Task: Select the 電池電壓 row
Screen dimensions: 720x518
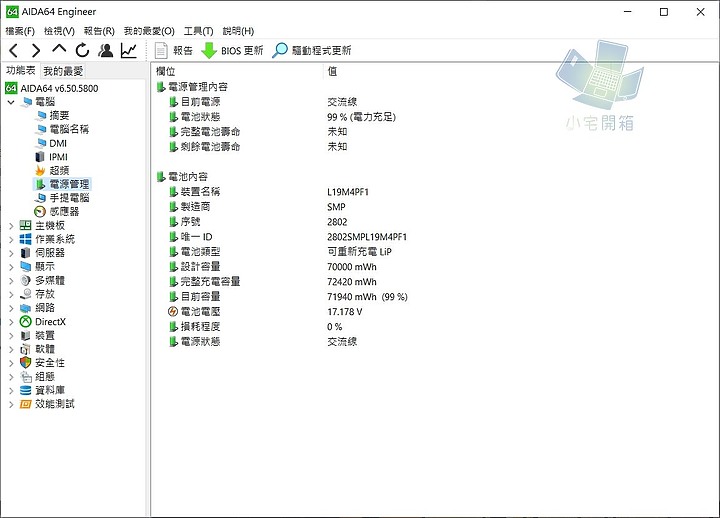Action: [200, 311]
